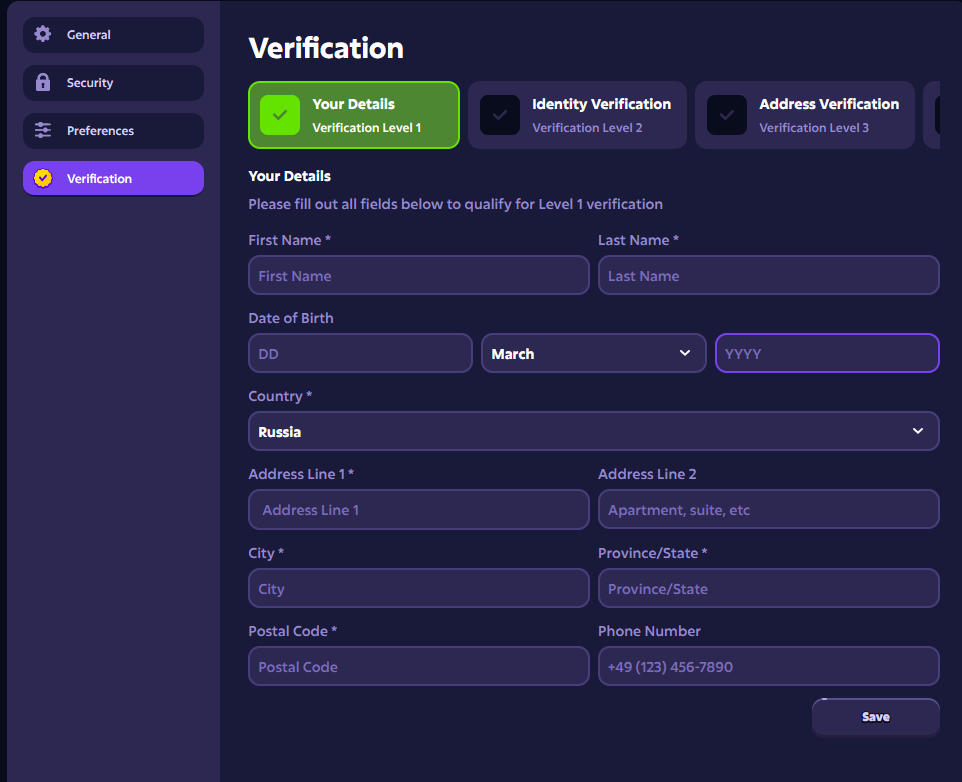This screenshot has width=962, height=782.
Task: Select the Verification sidebar item
Action: 114,178
